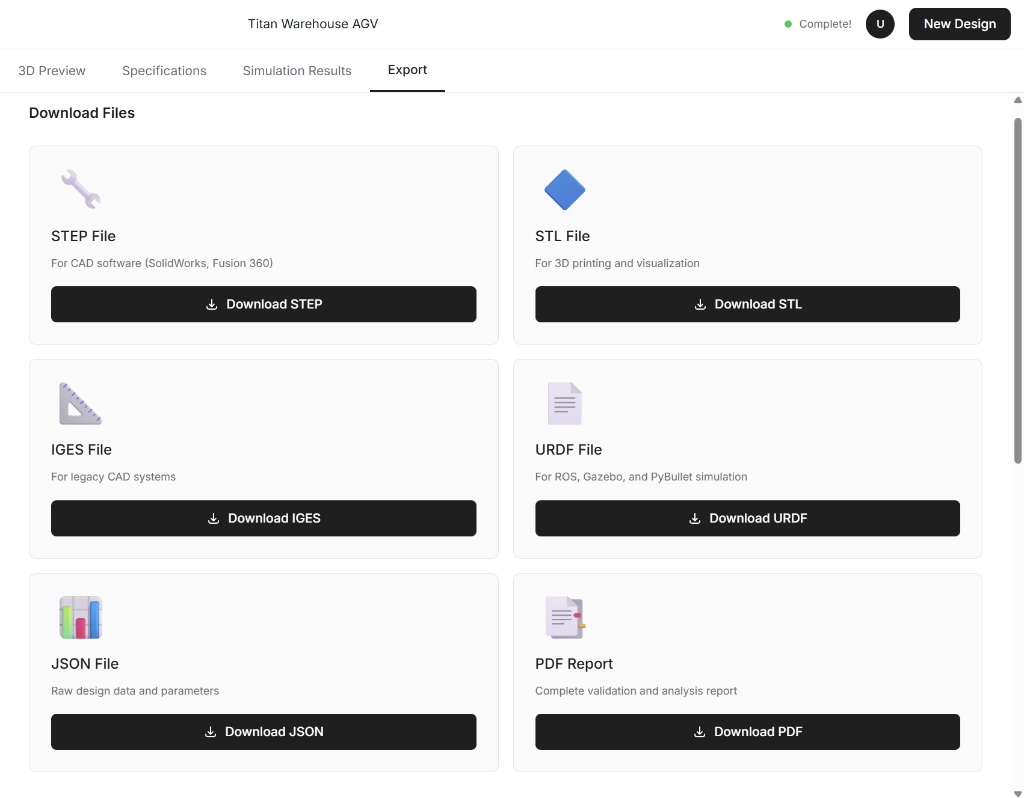
Task: Click the bar chart icon on JSON File card
Action: (x=80, y=617)
